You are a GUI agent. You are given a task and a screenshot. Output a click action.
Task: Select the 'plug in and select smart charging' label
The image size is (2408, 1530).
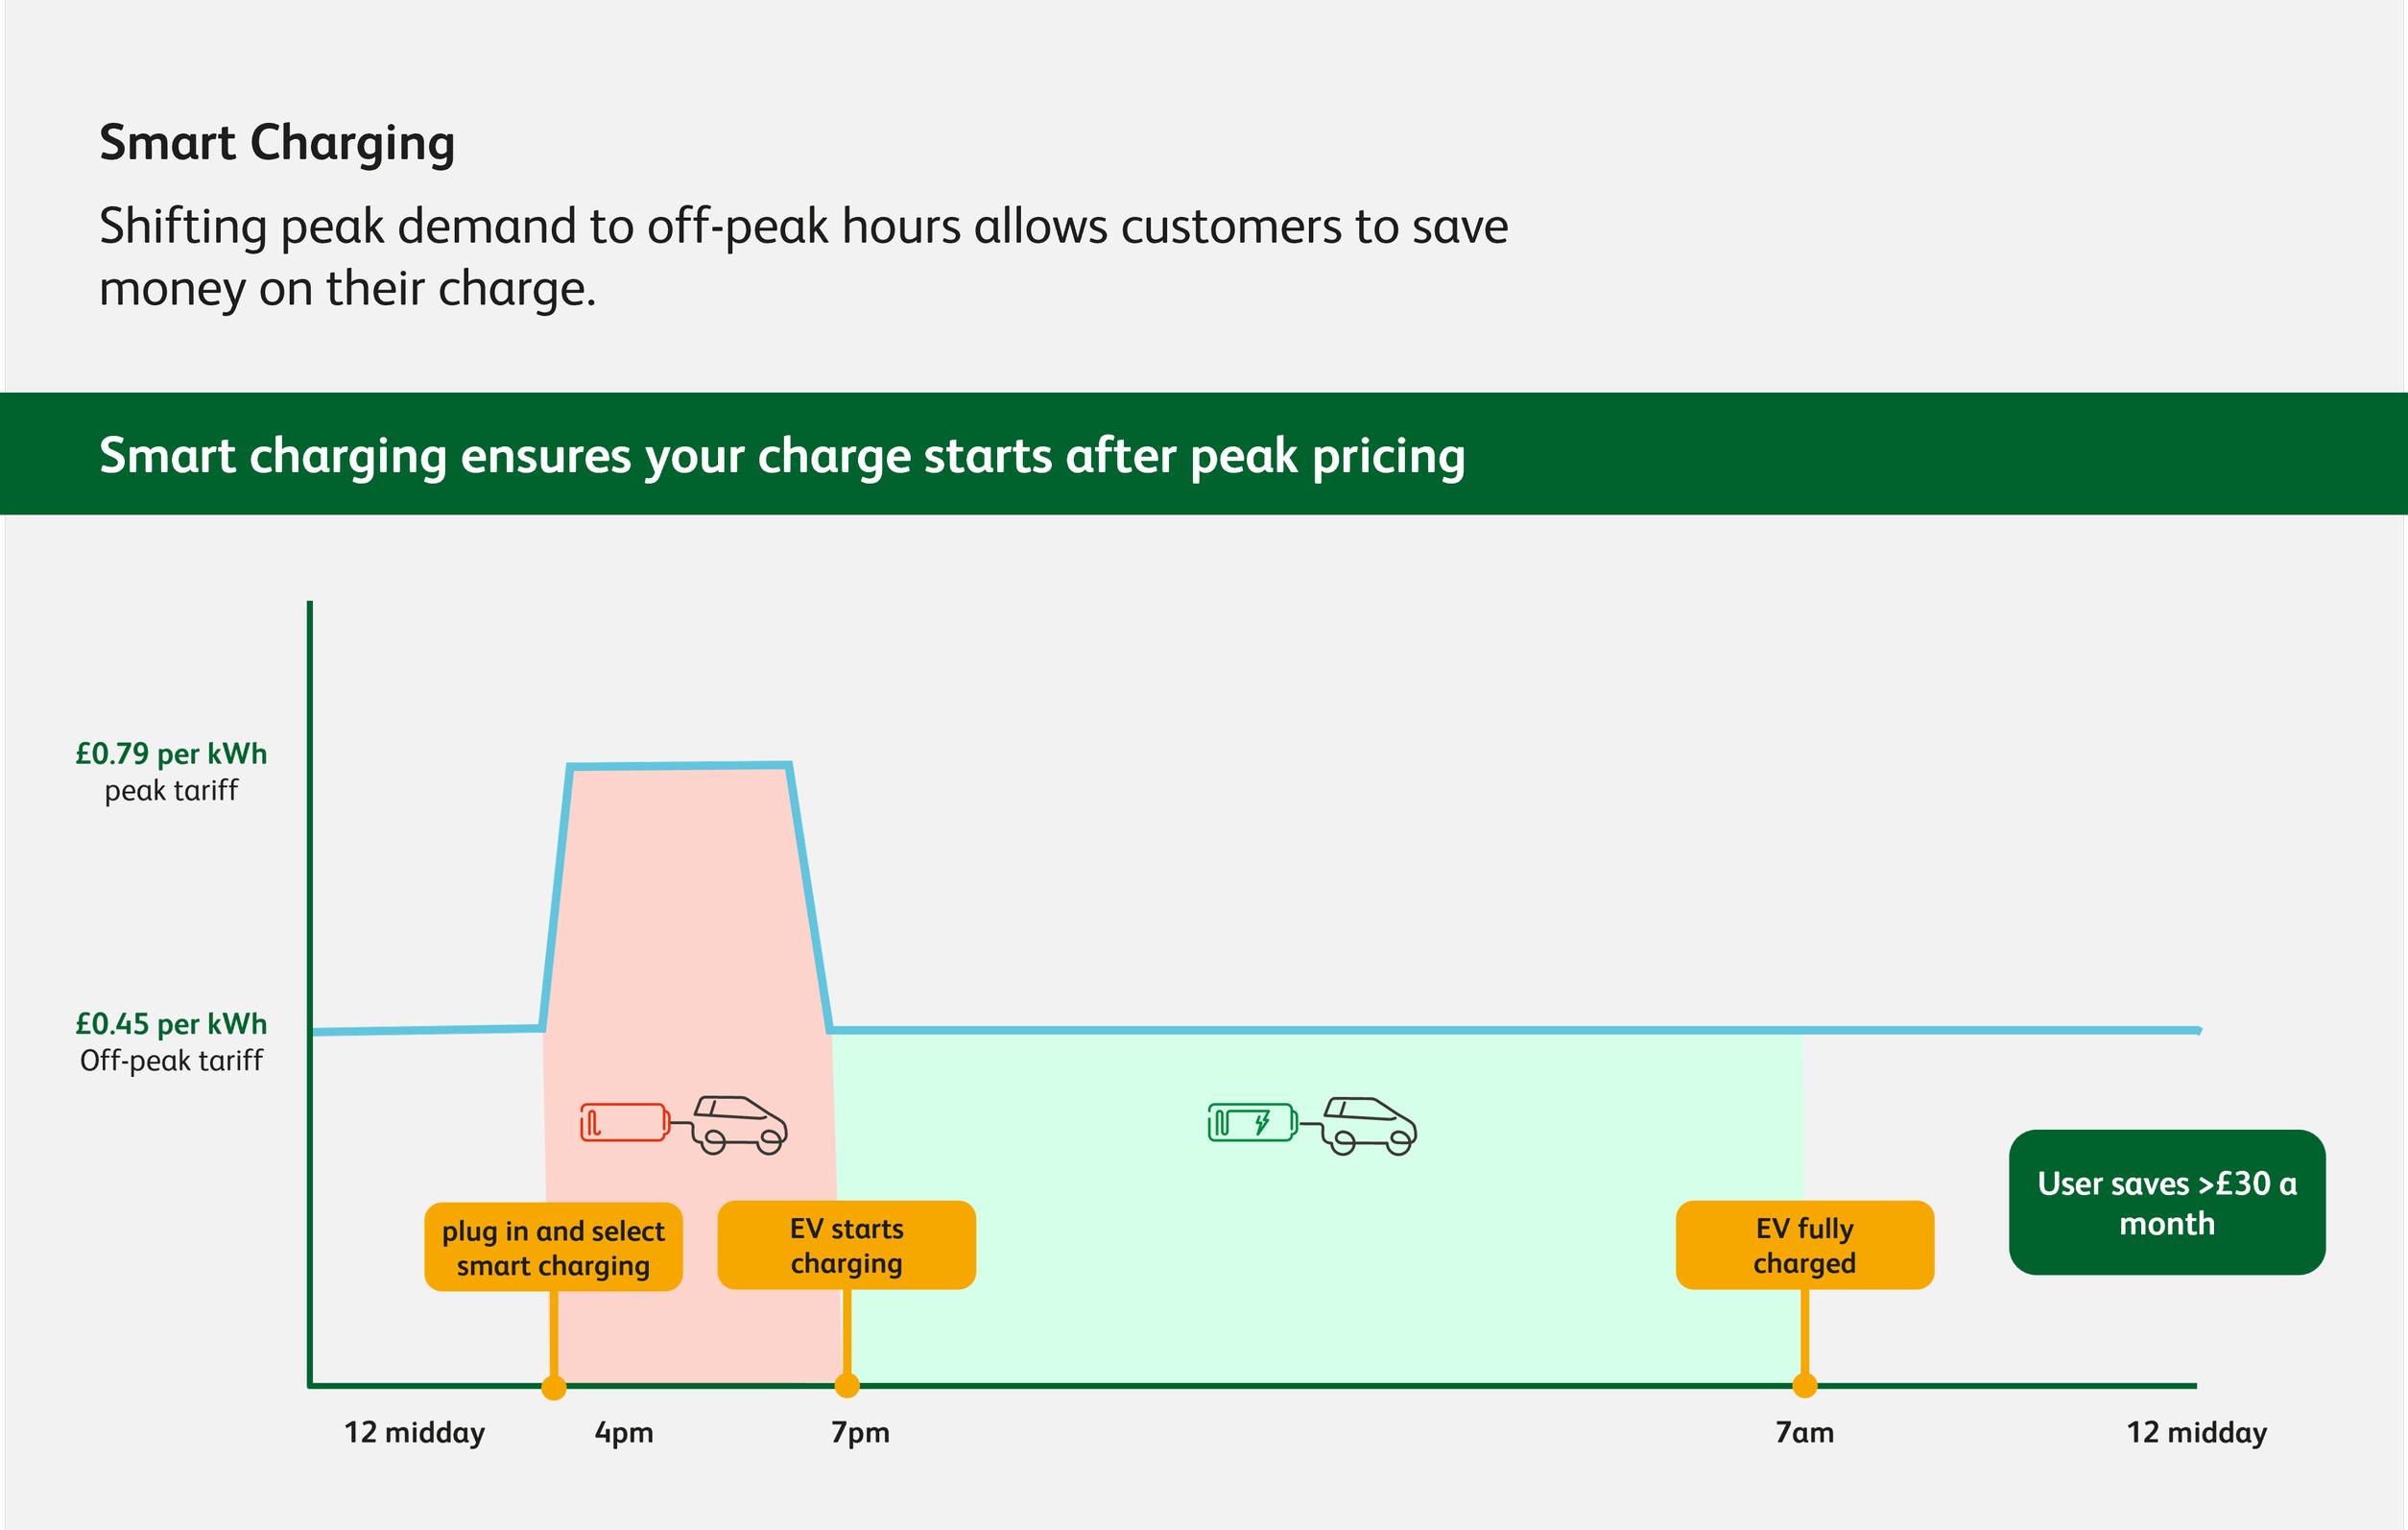tap(553, 1247)
